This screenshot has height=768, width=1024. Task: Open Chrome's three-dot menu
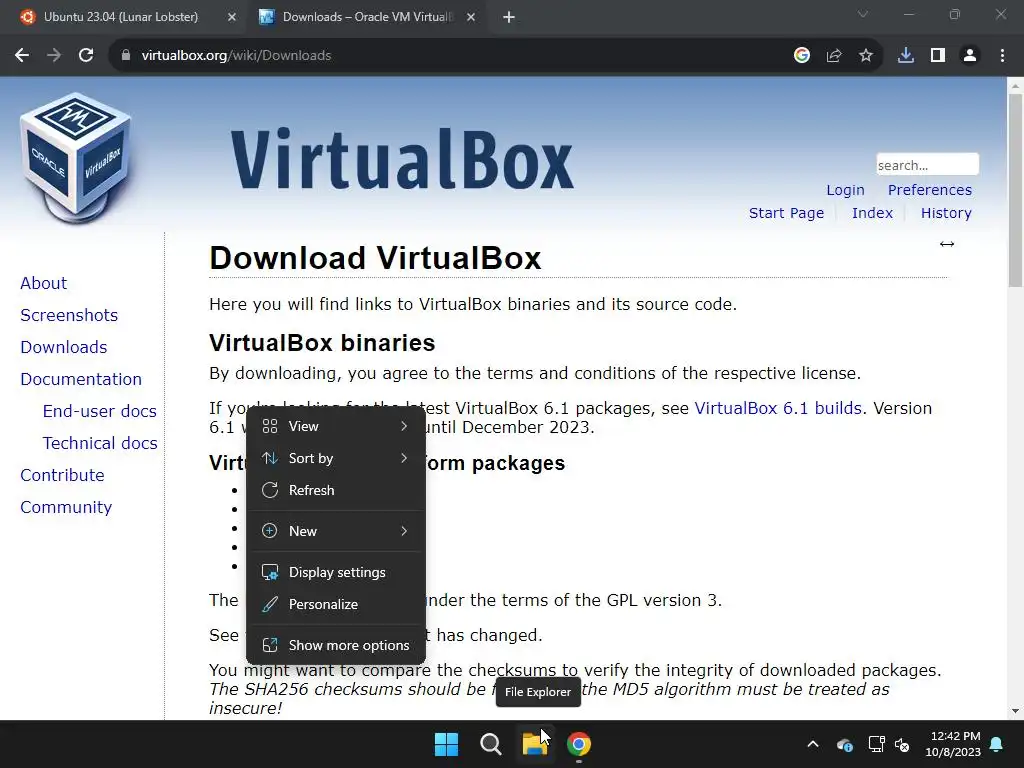tap(1002, 56)
